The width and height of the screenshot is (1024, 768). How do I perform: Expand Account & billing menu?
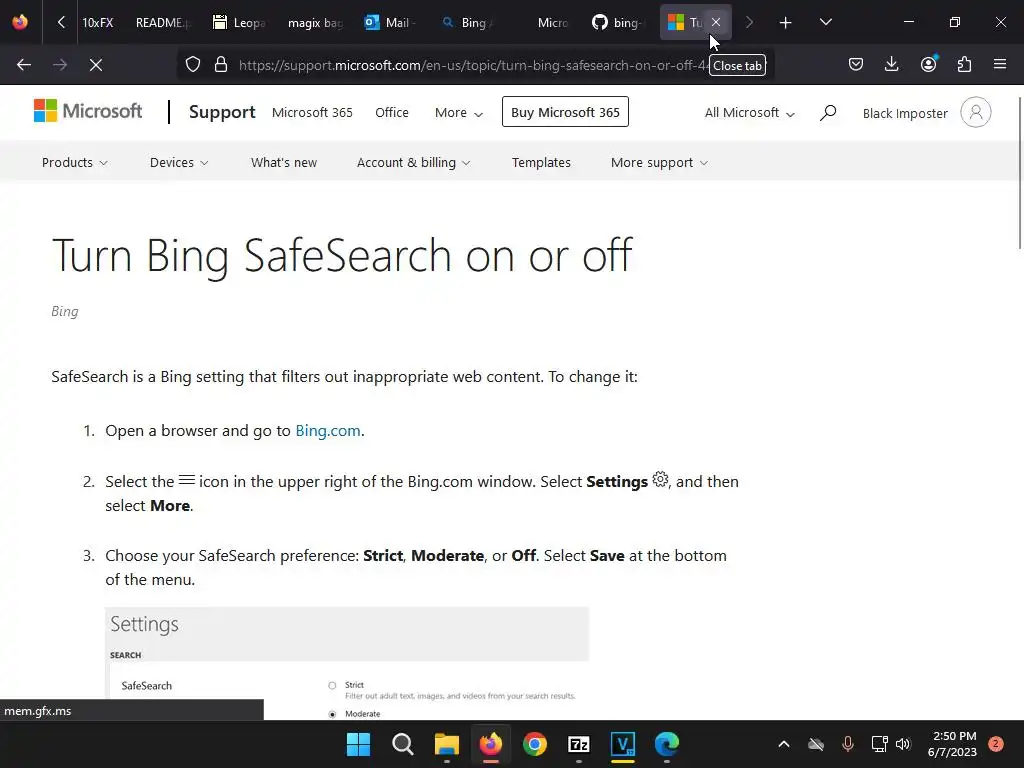point(413,162)
